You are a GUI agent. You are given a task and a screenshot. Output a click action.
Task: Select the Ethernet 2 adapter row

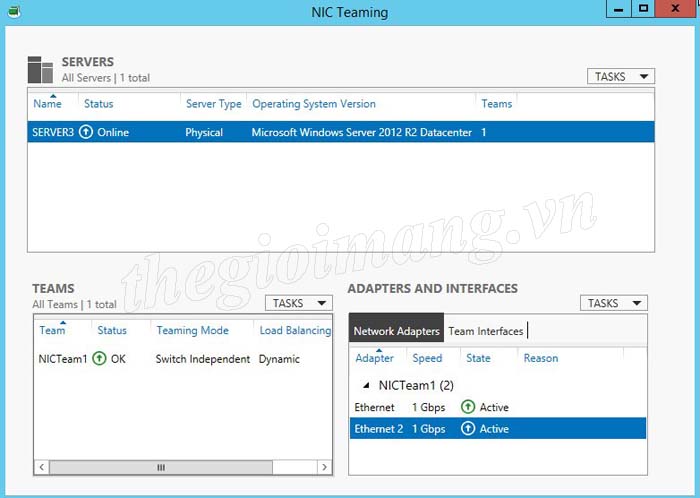(x=498, y=428)
